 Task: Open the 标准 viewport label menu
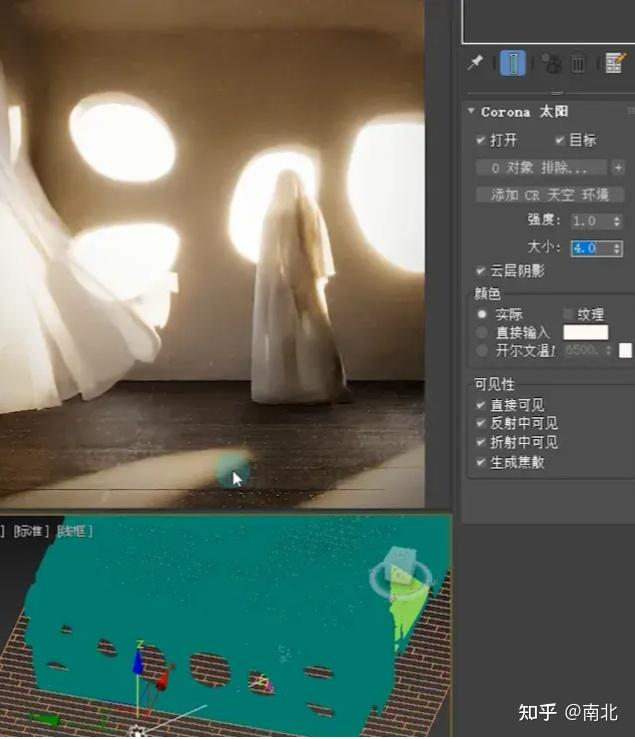(x=31, y=532)
